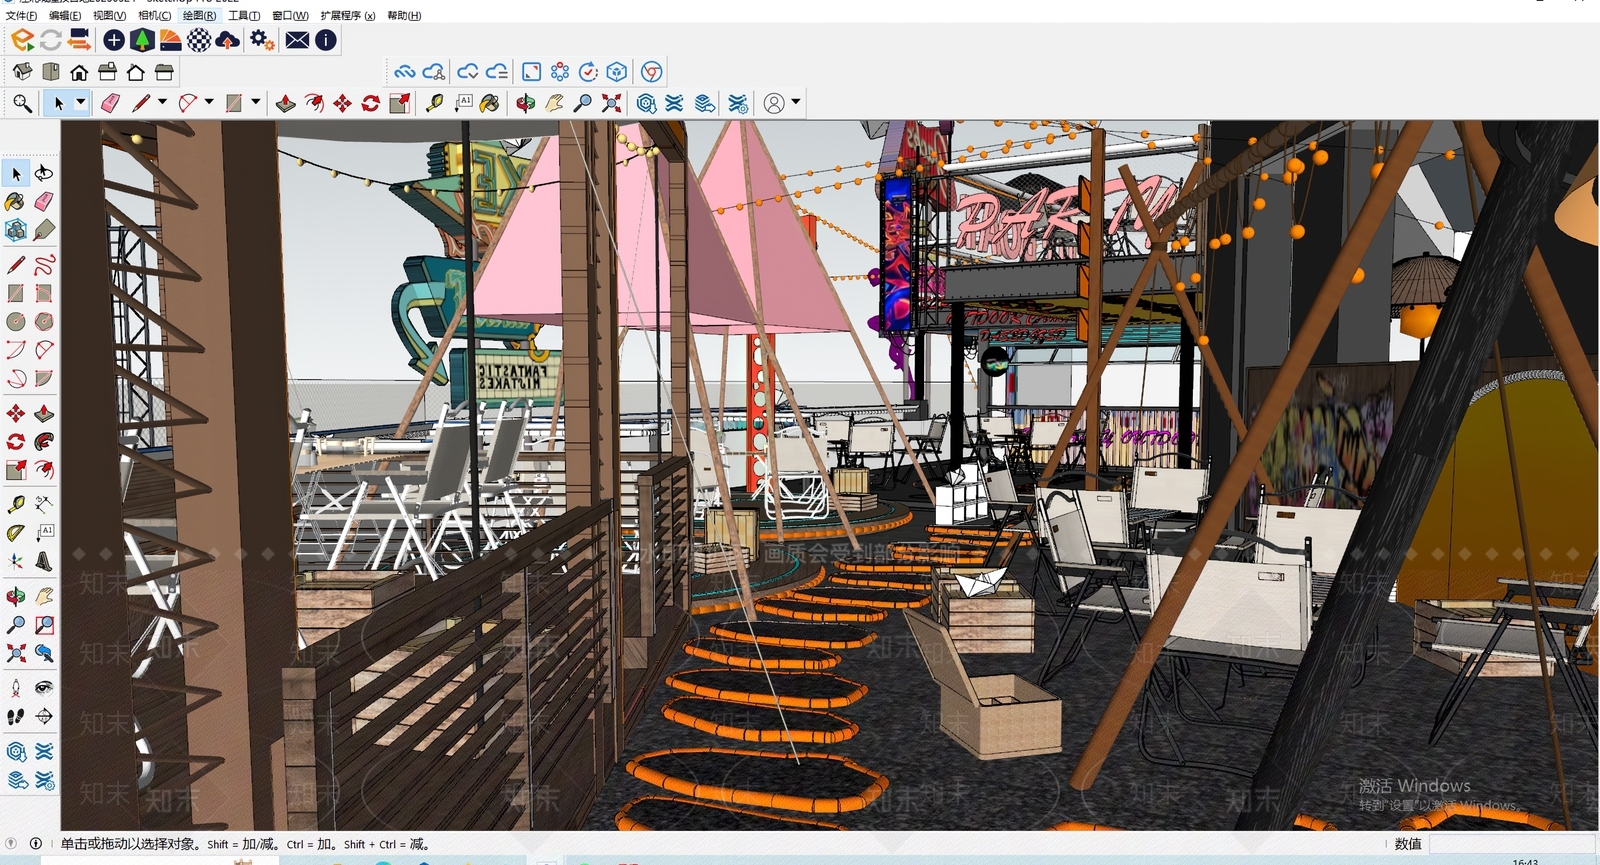1600x865 pixels.
Task: Pick the Walk footprints tool
Action: click(x=16, y=716)
